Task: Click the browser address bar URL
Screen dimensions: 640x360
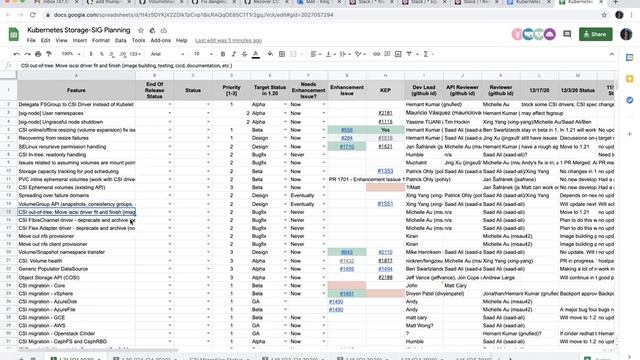Action: [x=193, y=15]
